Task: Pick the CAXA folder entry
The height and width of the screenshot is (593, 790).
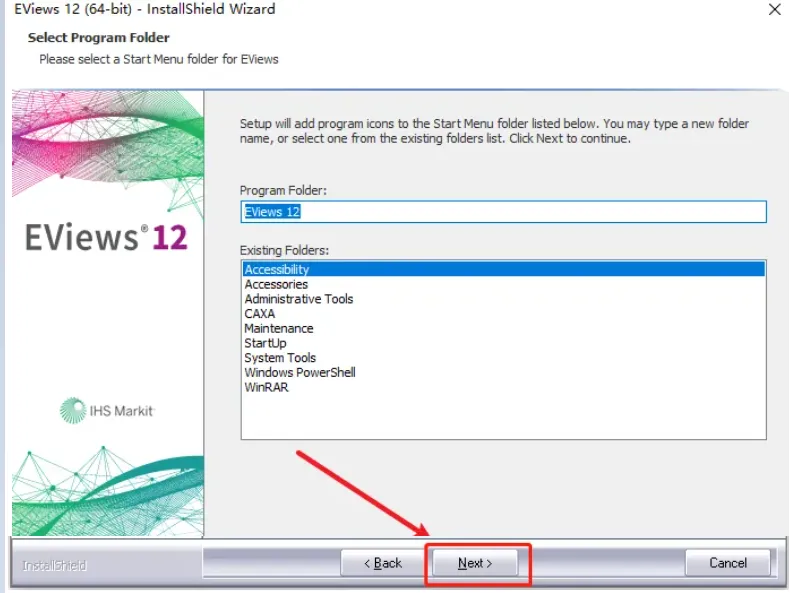Action: pyautogui.click(x=503, y=313)
